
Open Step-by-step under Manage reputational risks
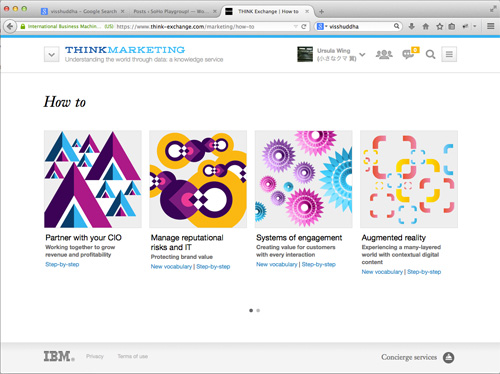pyautogui.click(x=213, y=267)
